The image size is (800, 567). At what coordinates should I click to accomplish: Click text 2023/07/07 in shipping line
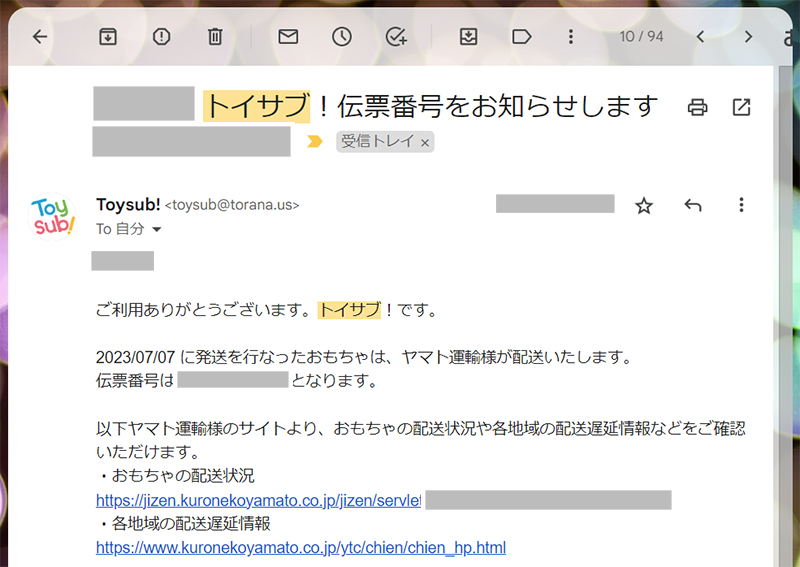tap(136, 357)
